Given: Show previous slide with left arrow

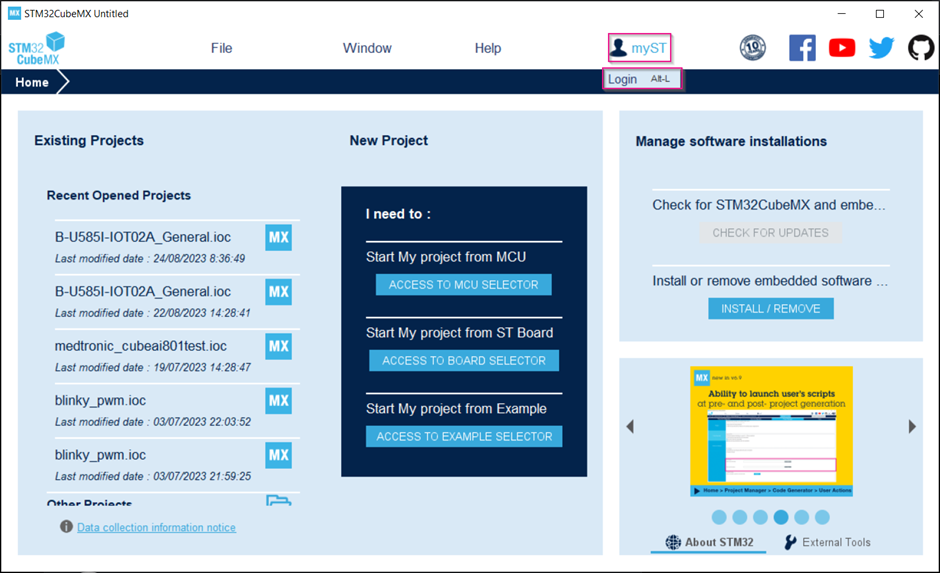Looking at the screenshot, I should [630, 427].
